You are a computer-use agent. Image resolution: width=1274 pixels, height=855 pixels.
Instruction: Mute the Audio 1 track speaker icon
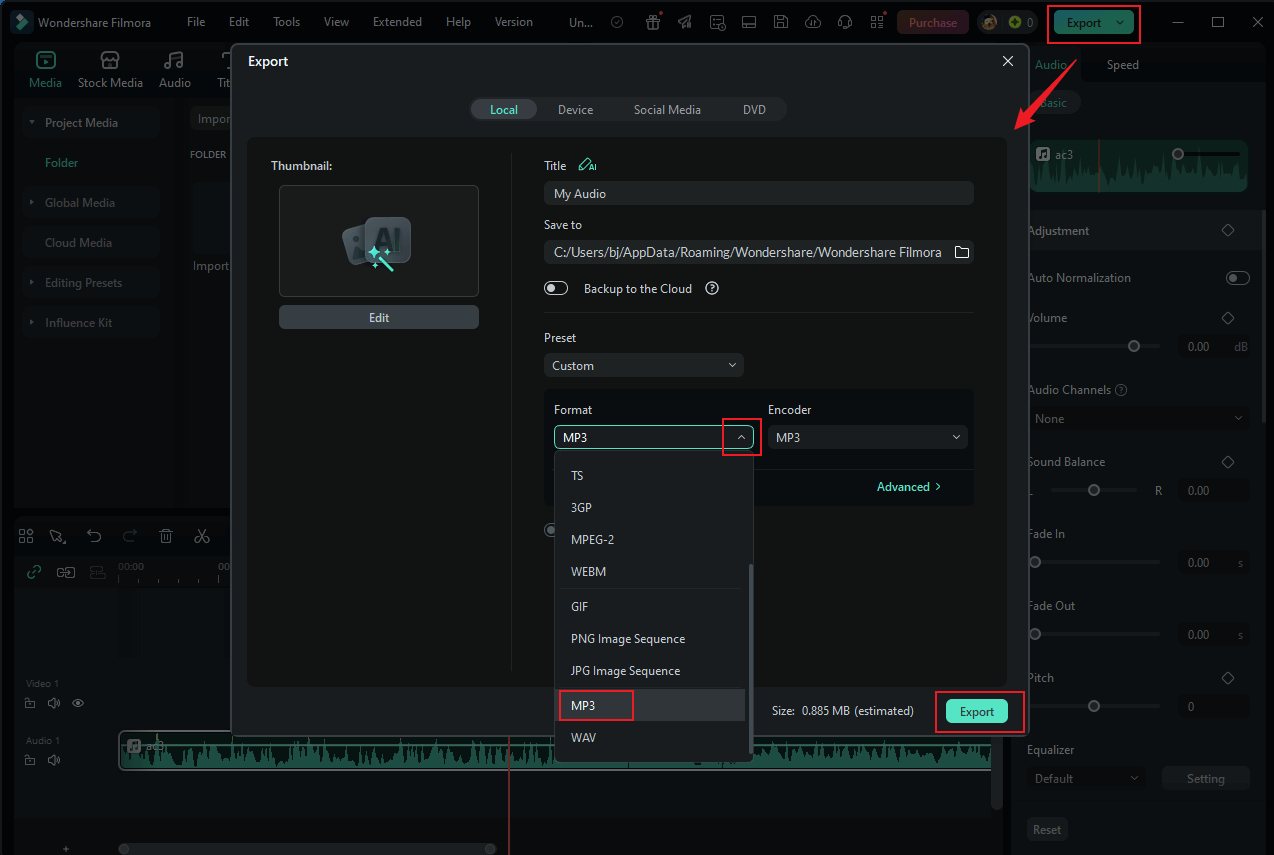53,760
